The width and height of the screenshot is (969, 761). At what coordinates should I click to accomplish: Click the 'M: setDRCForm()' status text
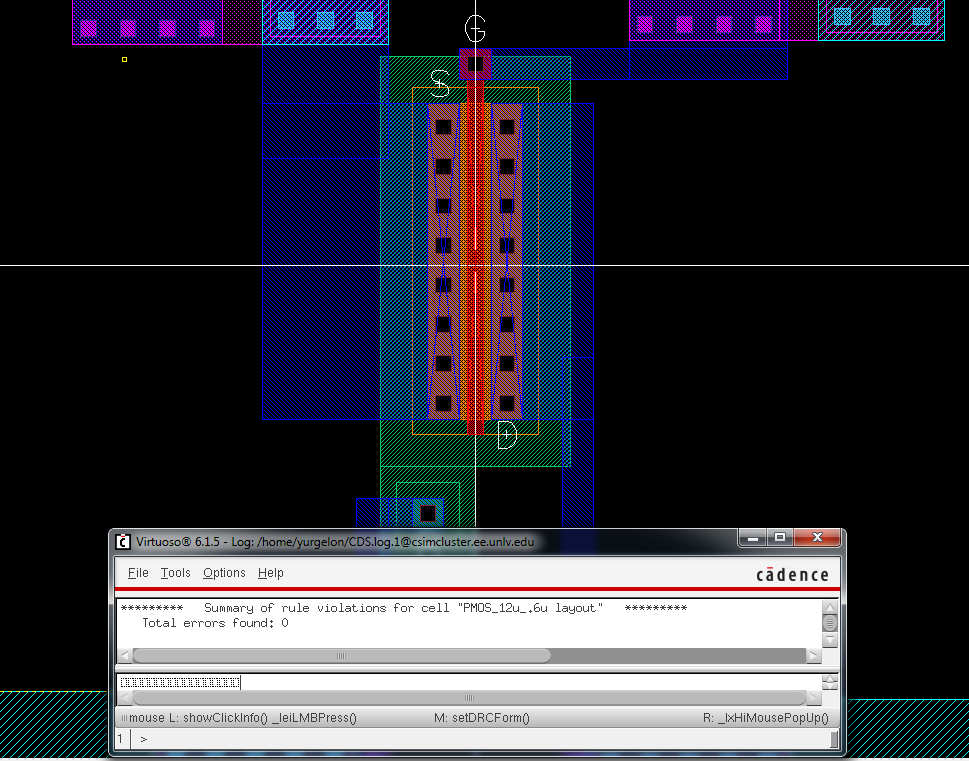click(x=482, y=718)
